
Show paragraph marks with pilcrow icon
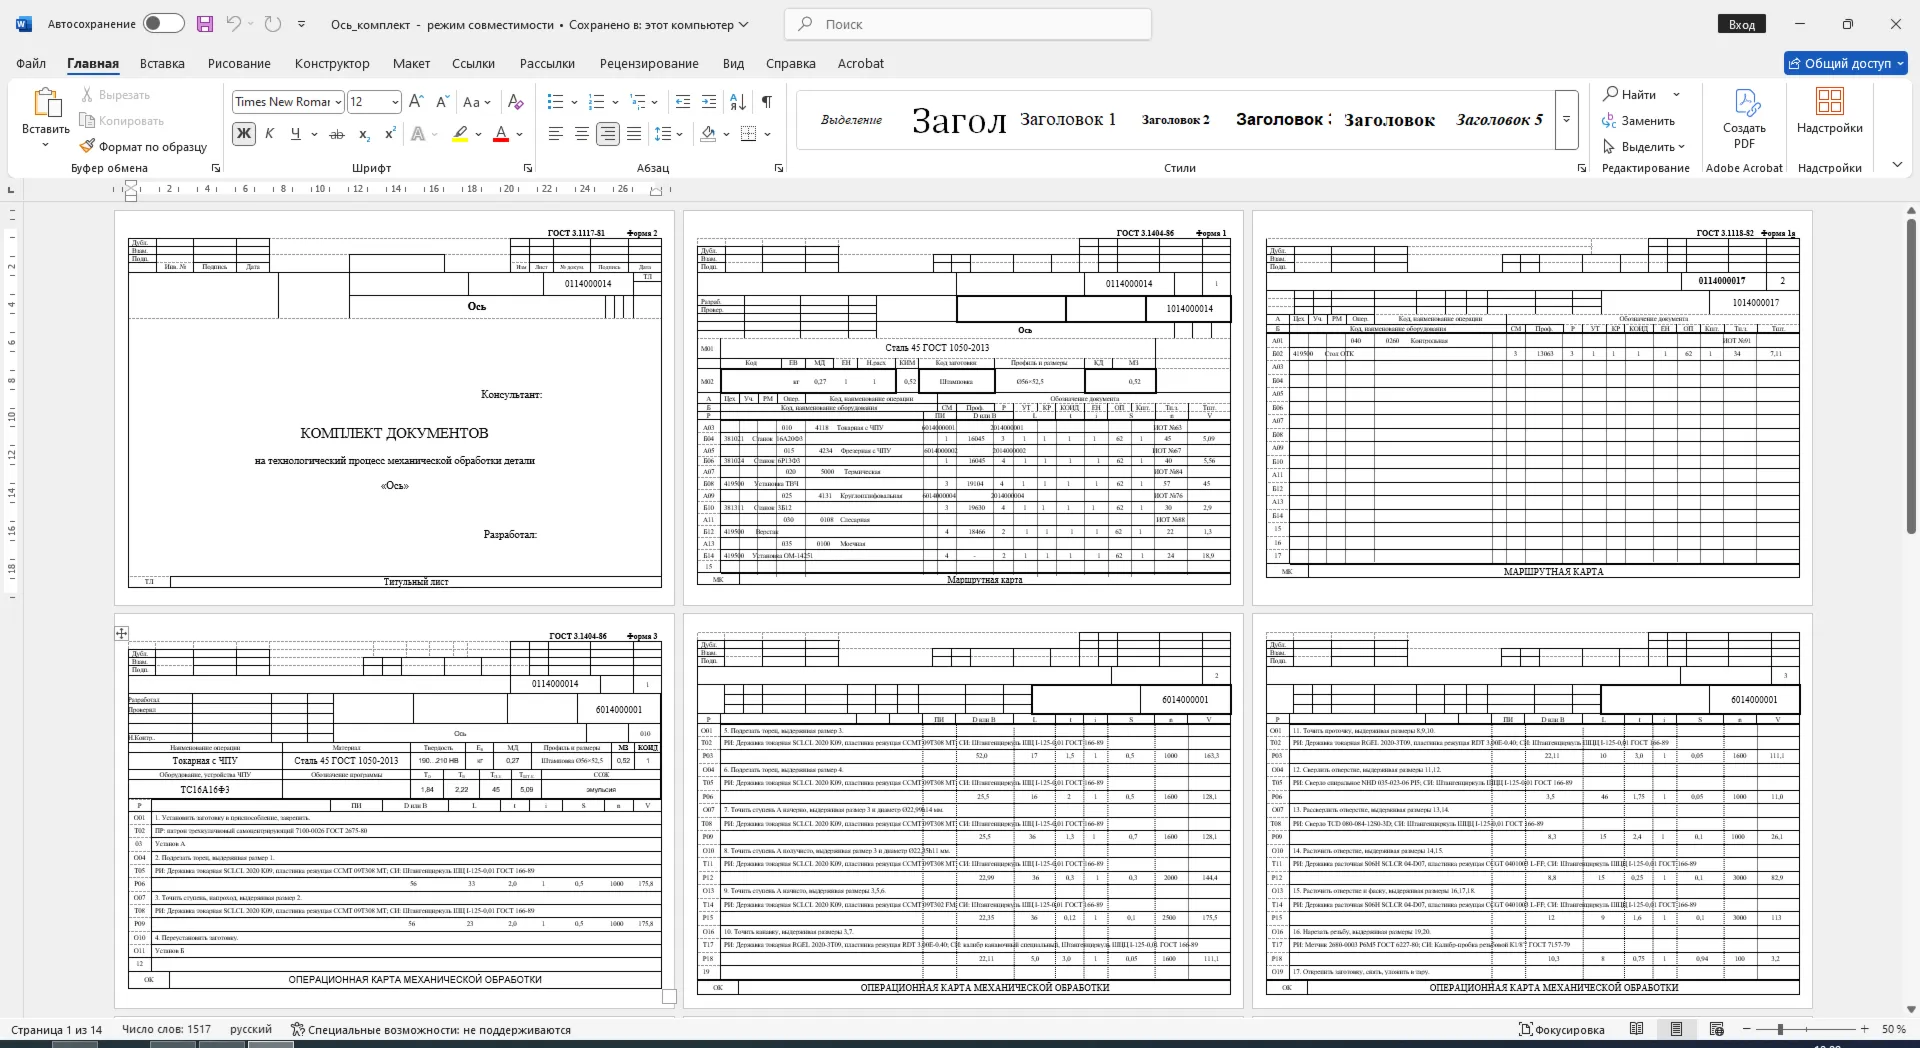tap(766, 102)
